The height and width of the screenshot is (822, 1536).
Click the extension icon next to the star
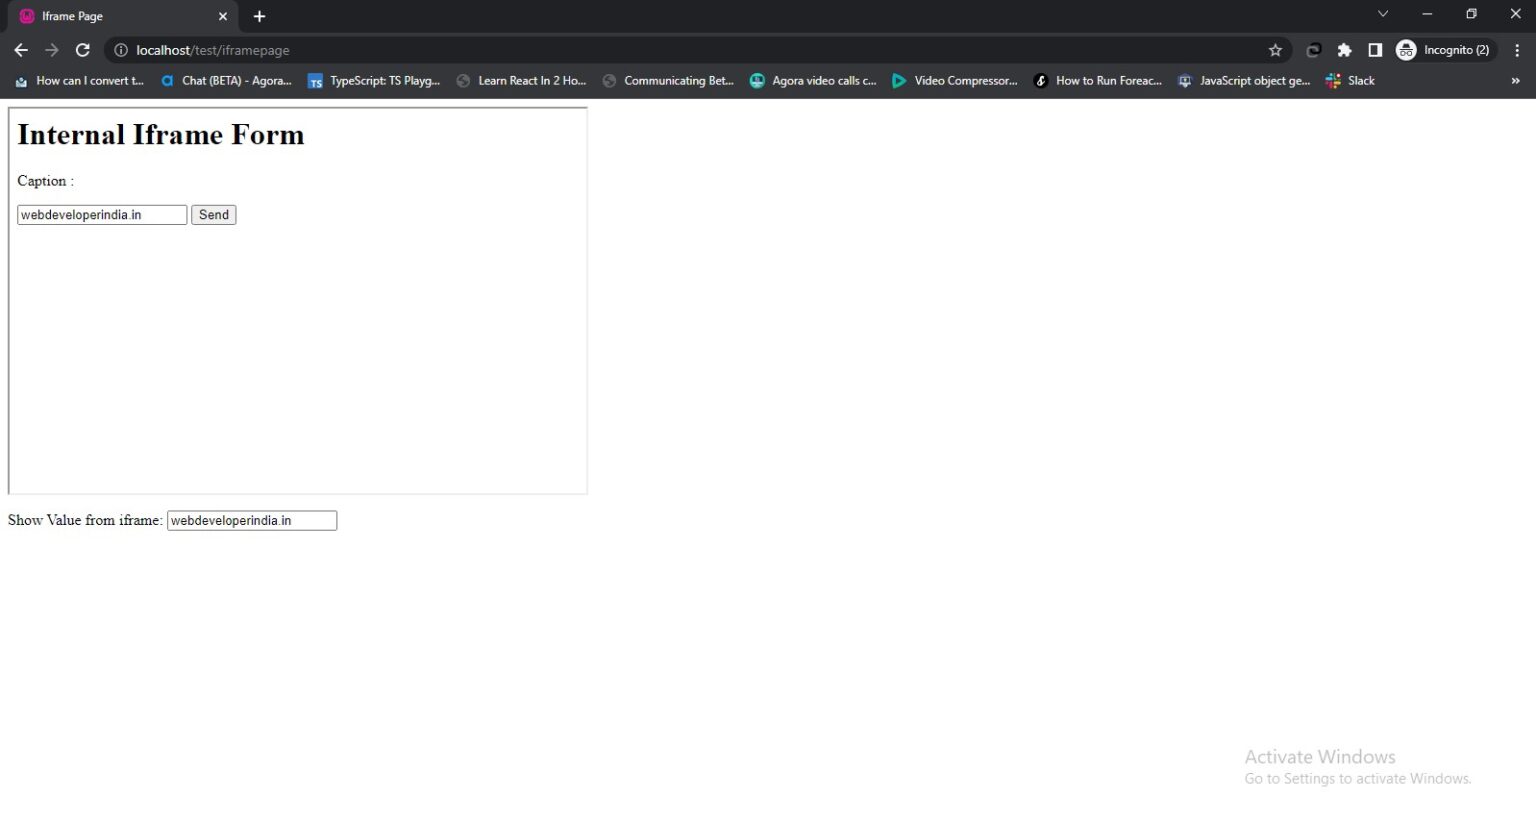click(1313, 50)
